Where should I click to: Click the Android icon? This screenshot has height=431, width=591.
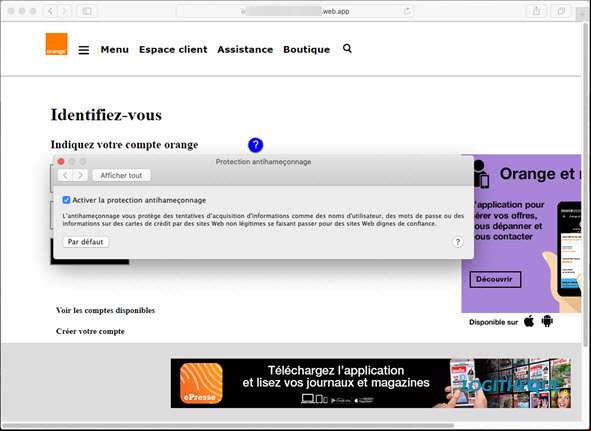tap(547, 321)
